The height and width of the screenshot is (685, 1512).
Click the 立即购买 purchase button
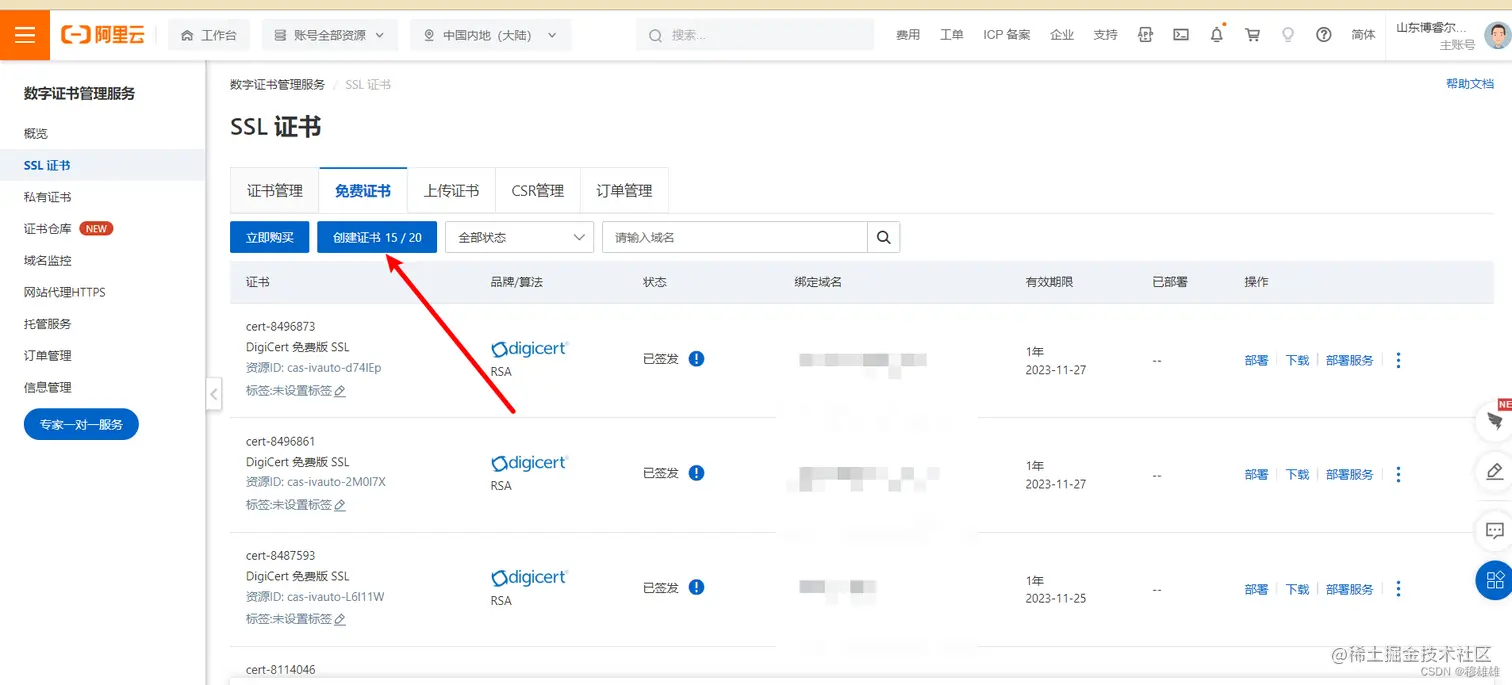(x=269, y=237)
